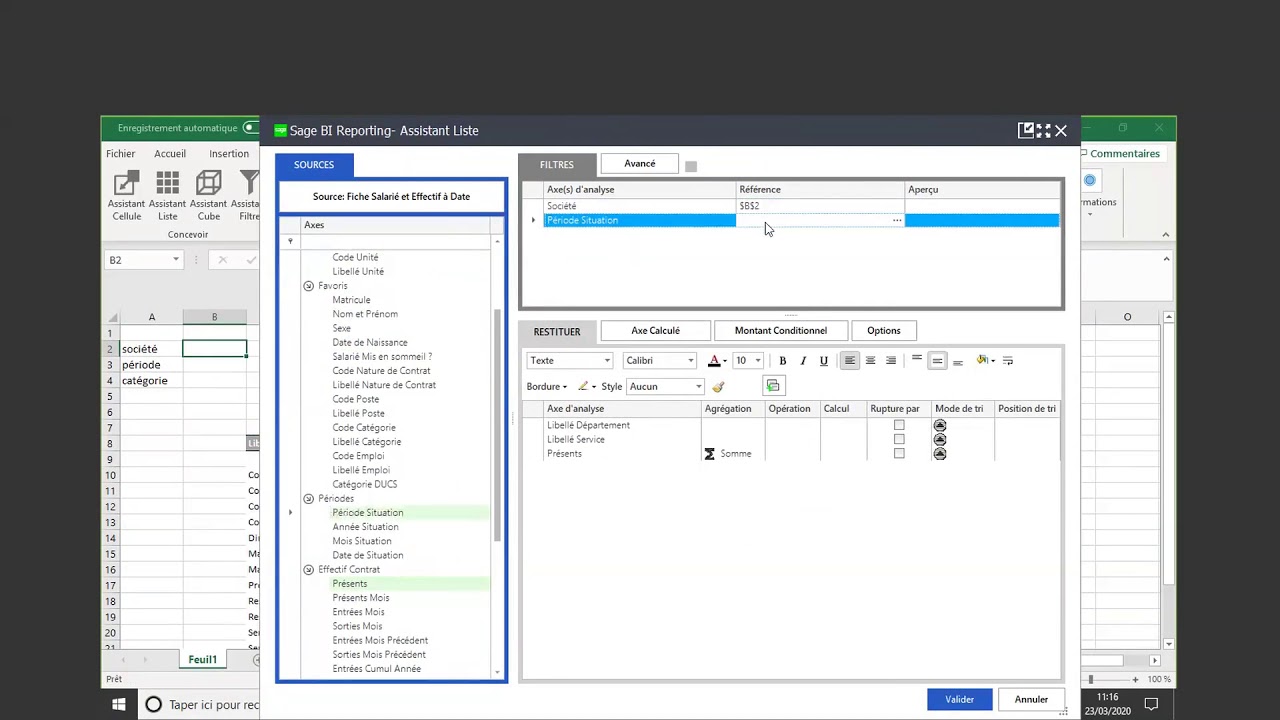Open the fill color dropdown arrow

point(993,361)
